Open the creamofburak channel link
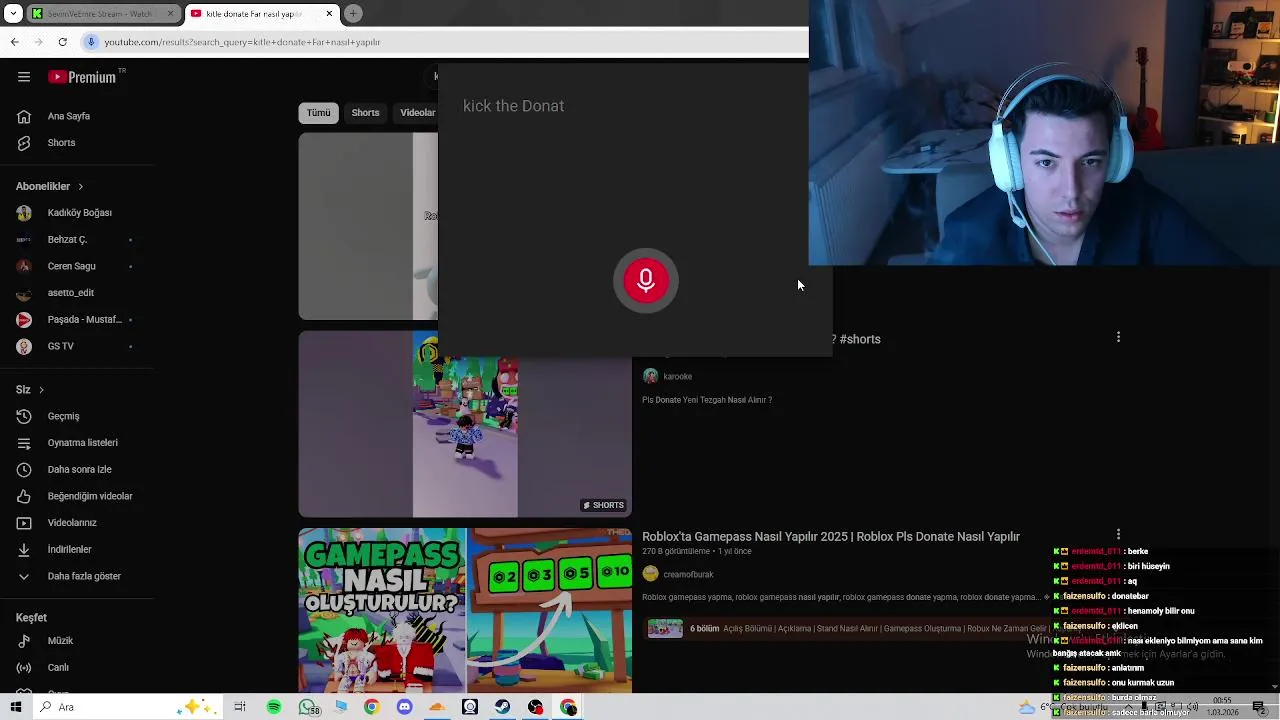 pos(688,575)
